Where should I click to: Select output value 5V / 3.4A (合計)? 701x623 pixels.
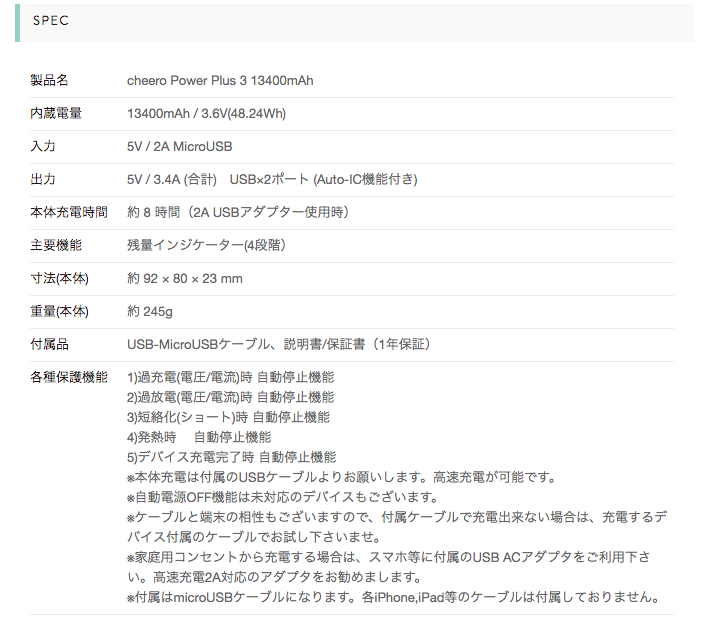(172, 179)
